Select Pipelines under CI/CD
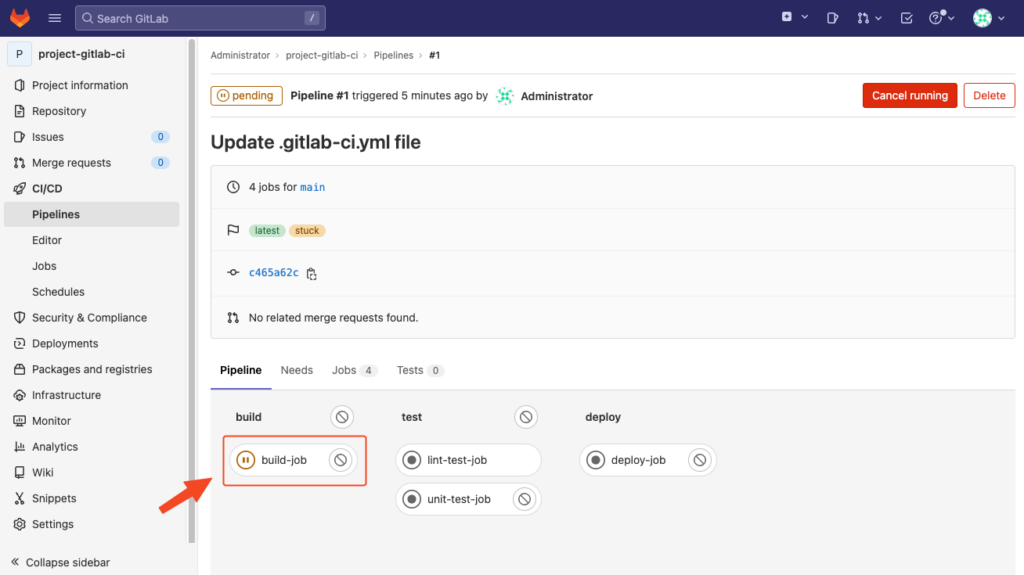 pos(91,214)
